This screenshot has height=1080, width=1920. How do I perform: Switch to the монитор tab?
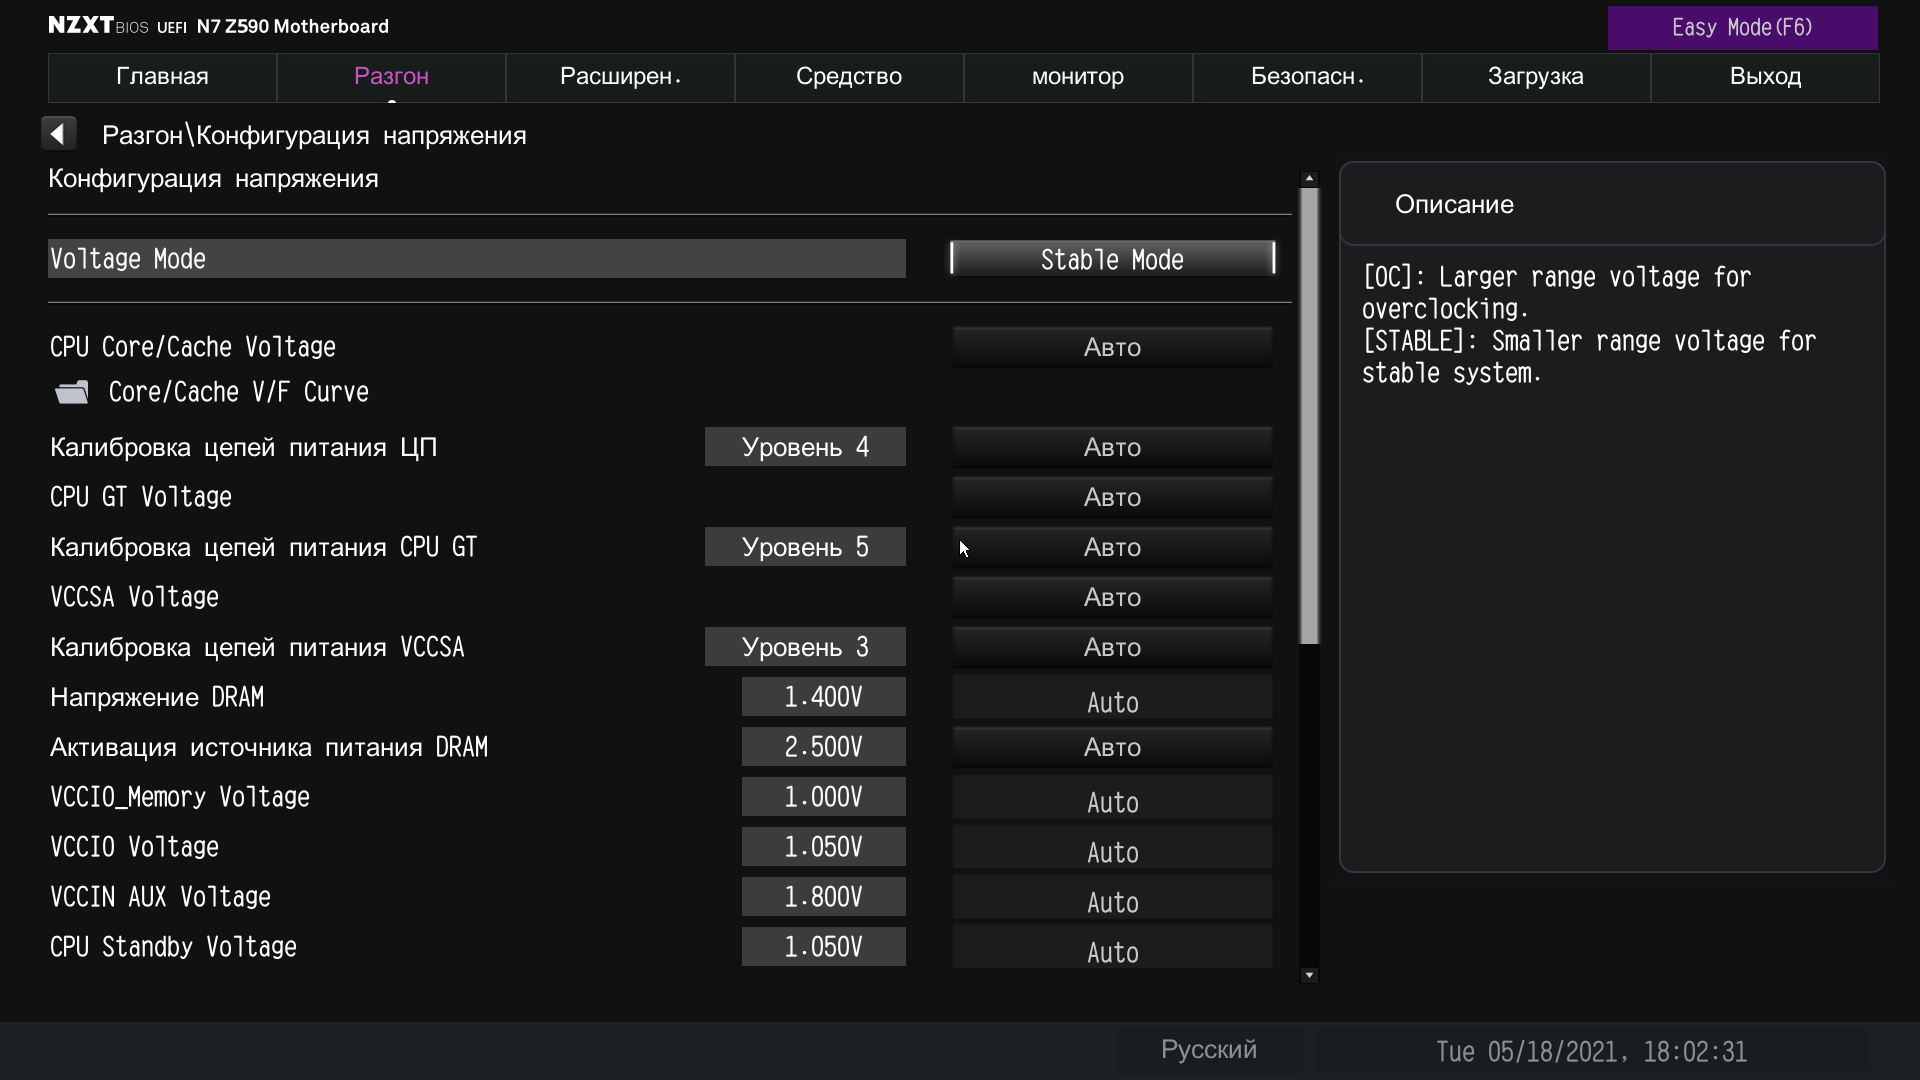[1077, 77]
